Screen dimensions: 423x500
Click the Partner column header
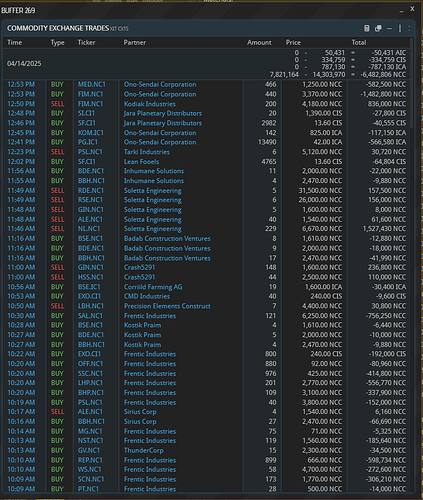pyautogui.click(x=135, y=43)
